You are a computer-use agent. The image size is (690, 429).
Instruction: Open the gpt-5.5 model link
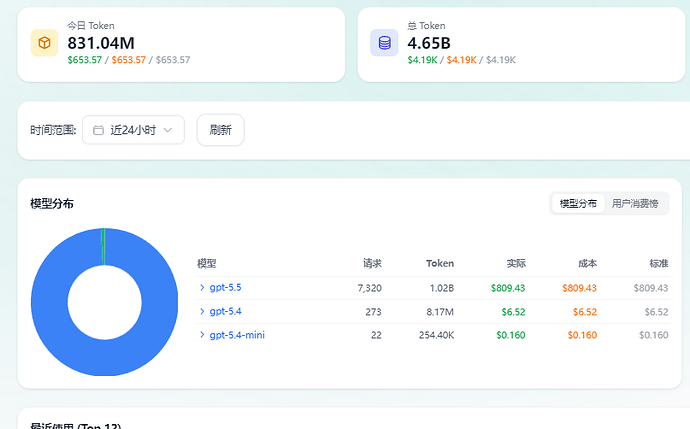[x=225, y=288]
